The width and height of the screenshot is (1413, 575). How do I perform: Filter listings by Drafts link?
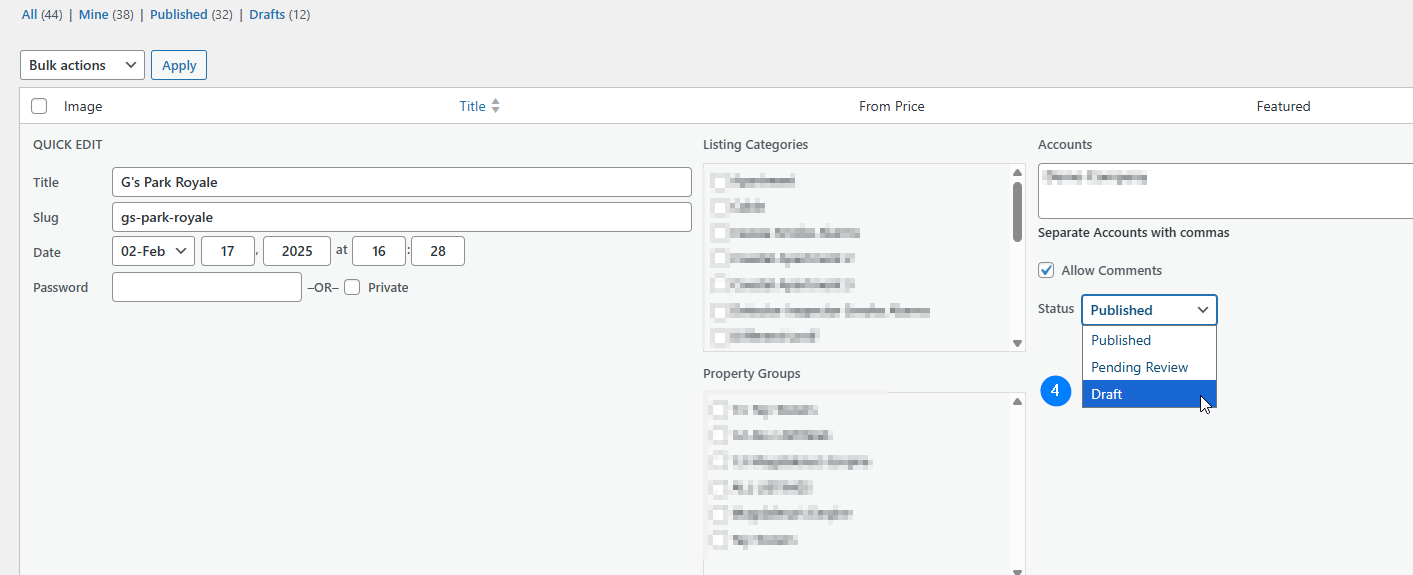click(x=267, y=15)
